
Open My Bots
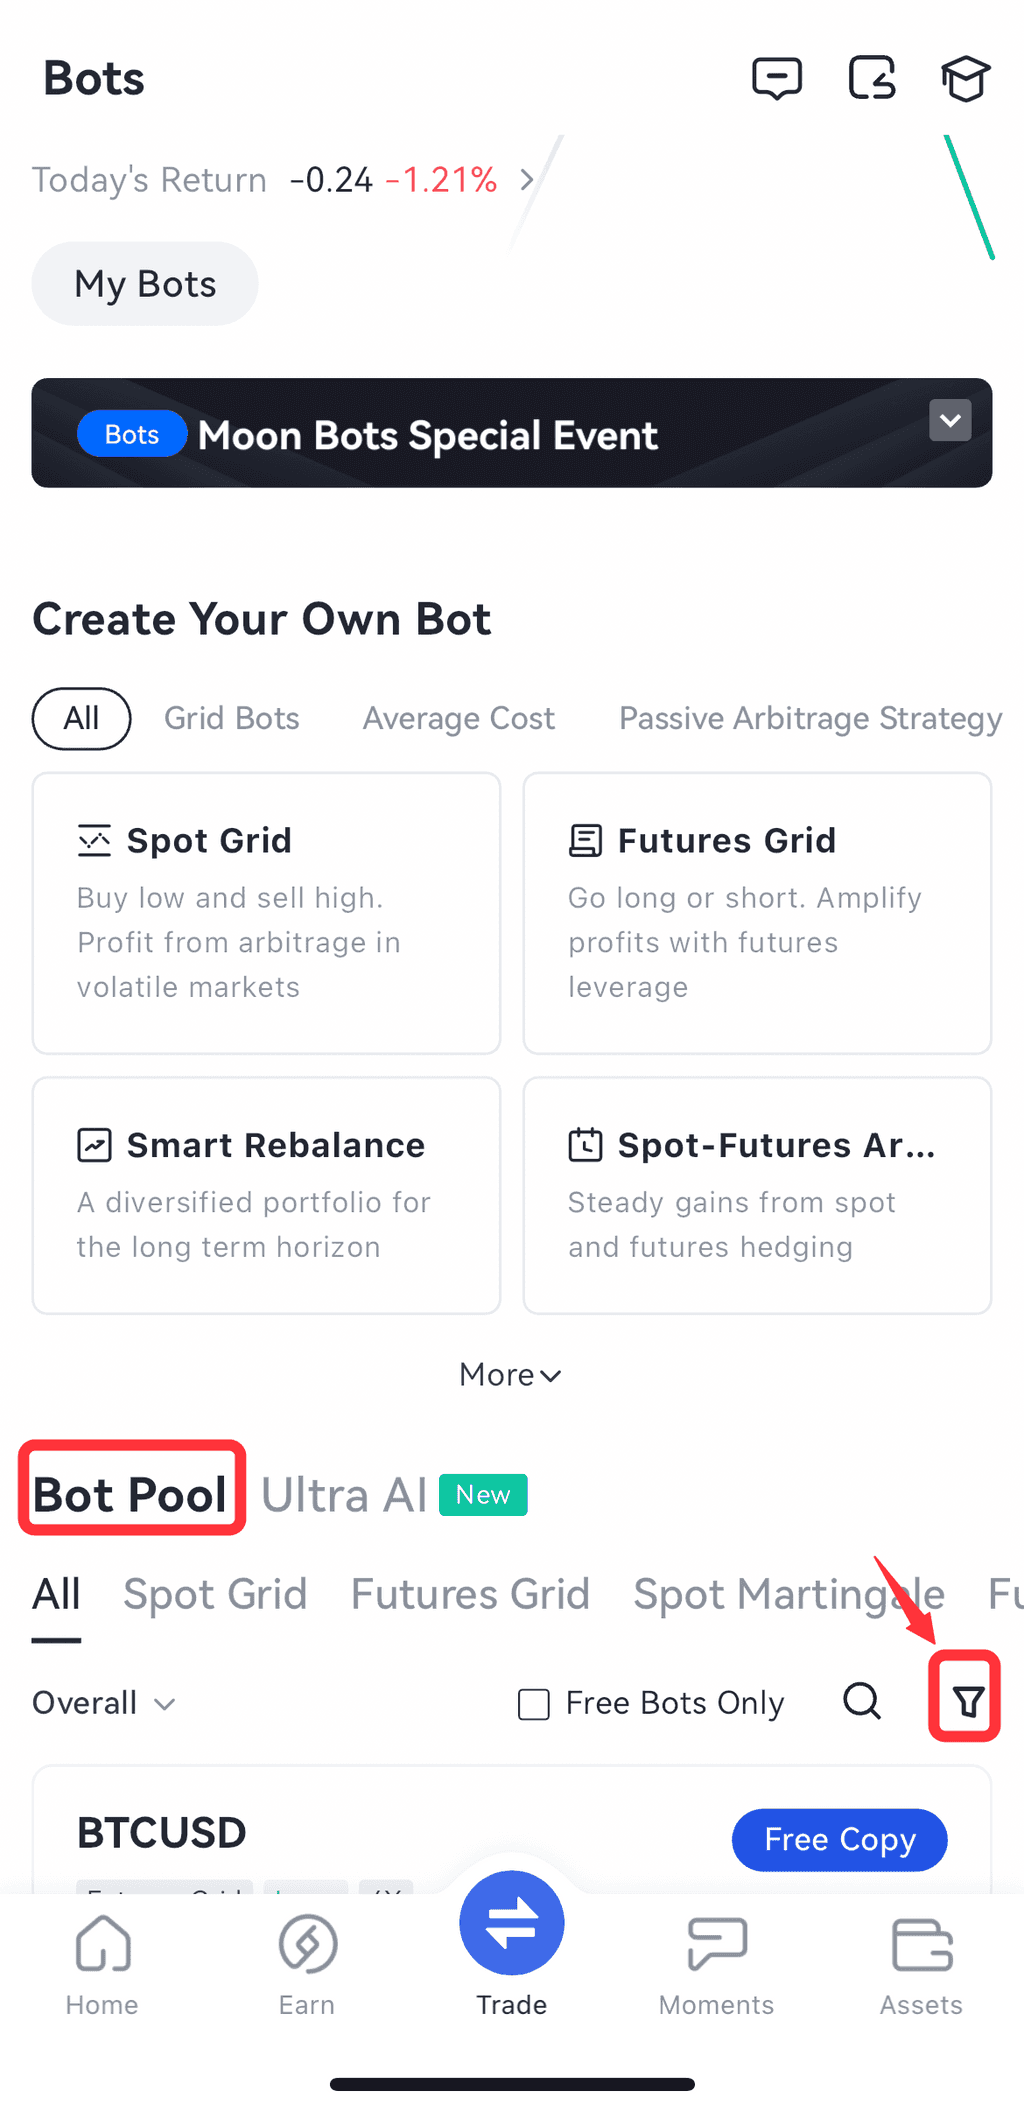click(145, 284)
